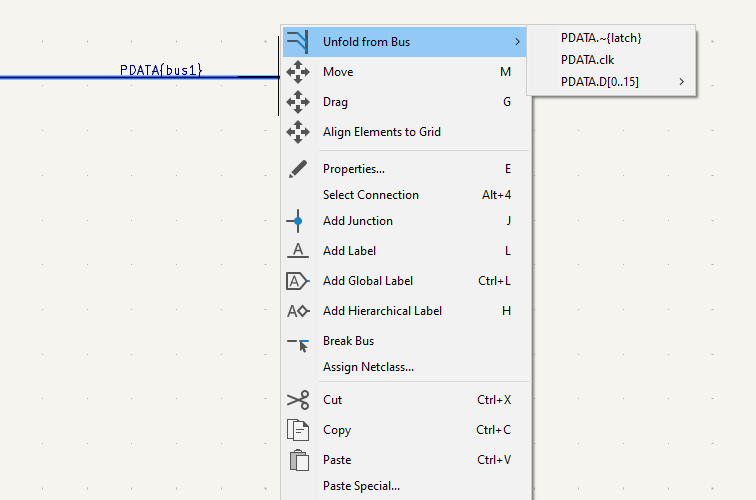This screenshot has width=756, height=500.
Task: Click the PDATA{bus1} bus label
Action: pos(160,71)
